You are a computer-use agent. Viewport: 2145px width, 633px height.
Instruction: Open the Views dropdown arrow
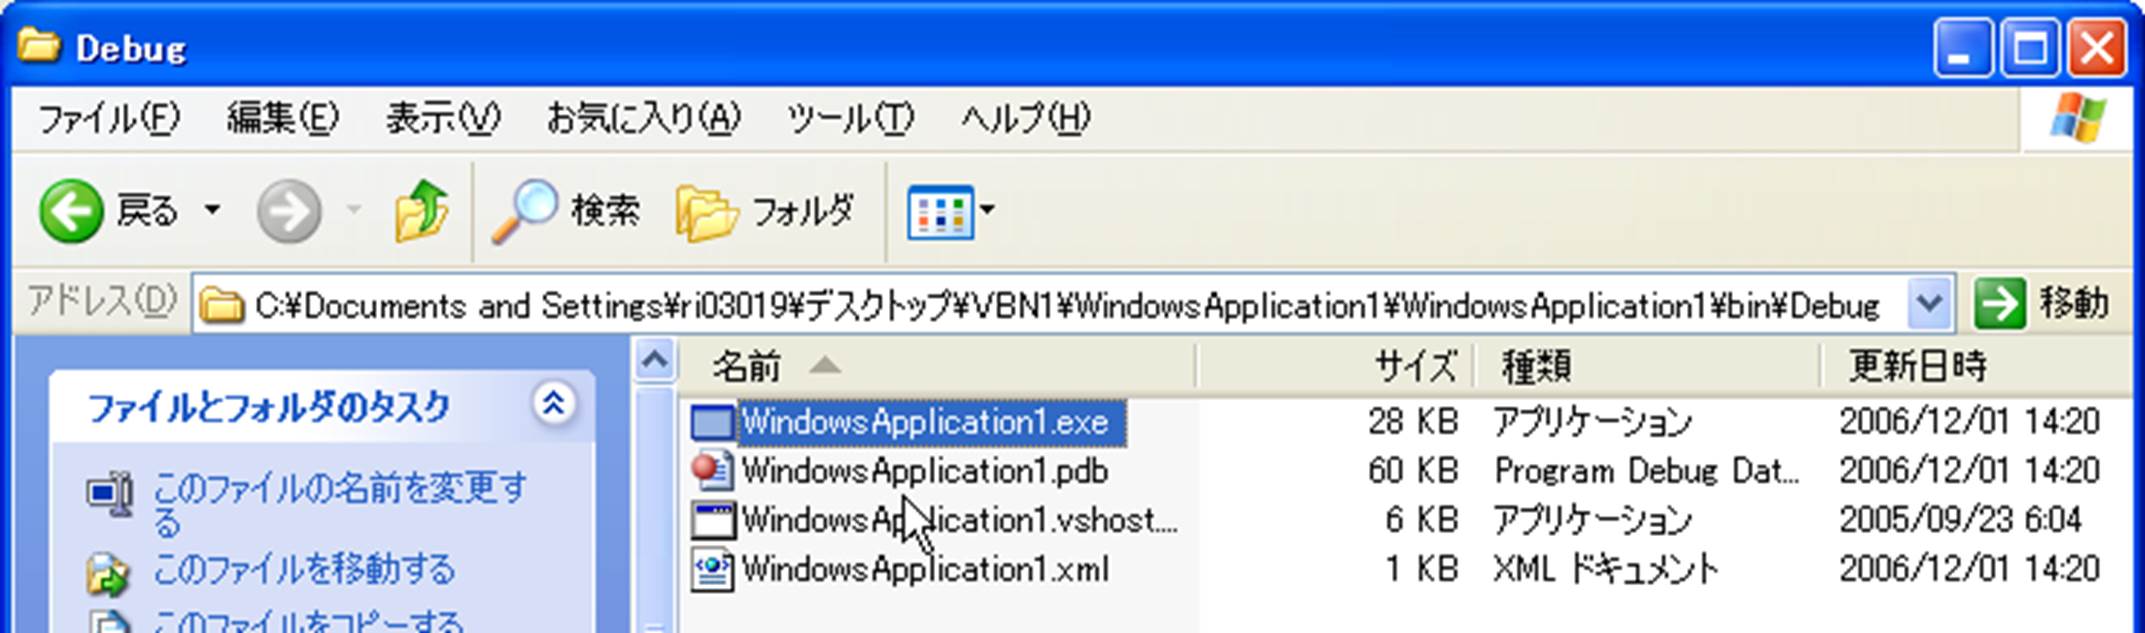click(x=988, y=210)
